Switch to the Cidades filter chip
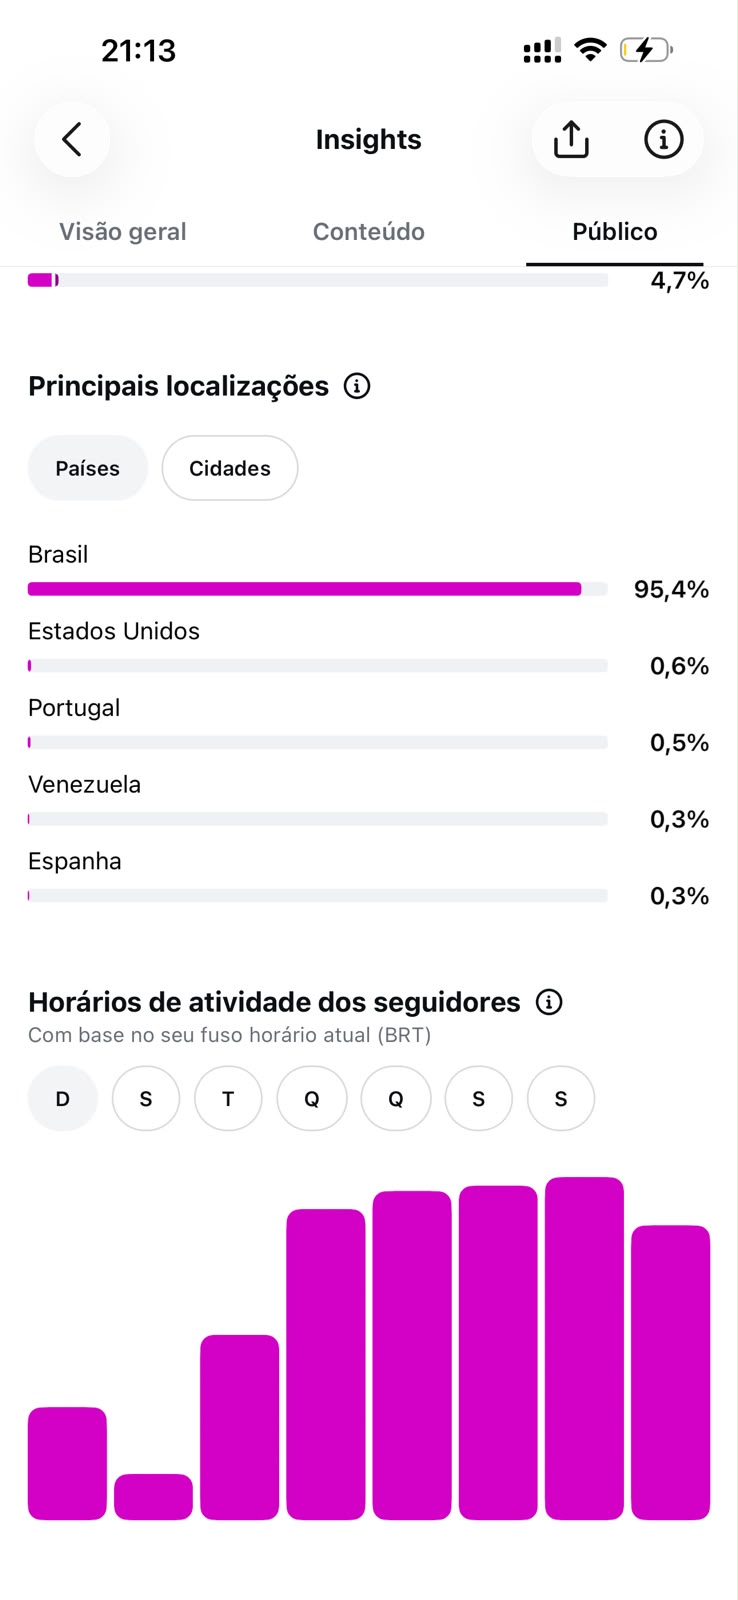This screenshot has width=738, height=1600. (230, 468)
